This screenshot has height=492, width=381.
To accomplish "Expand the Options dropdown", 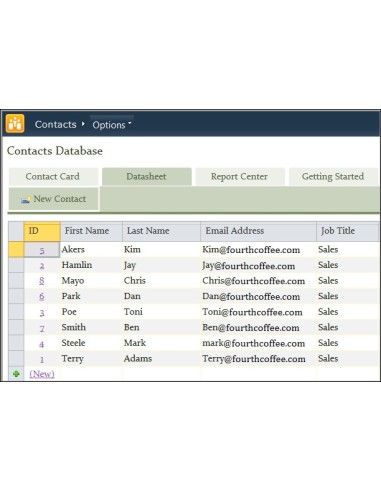I will [112, 125].
